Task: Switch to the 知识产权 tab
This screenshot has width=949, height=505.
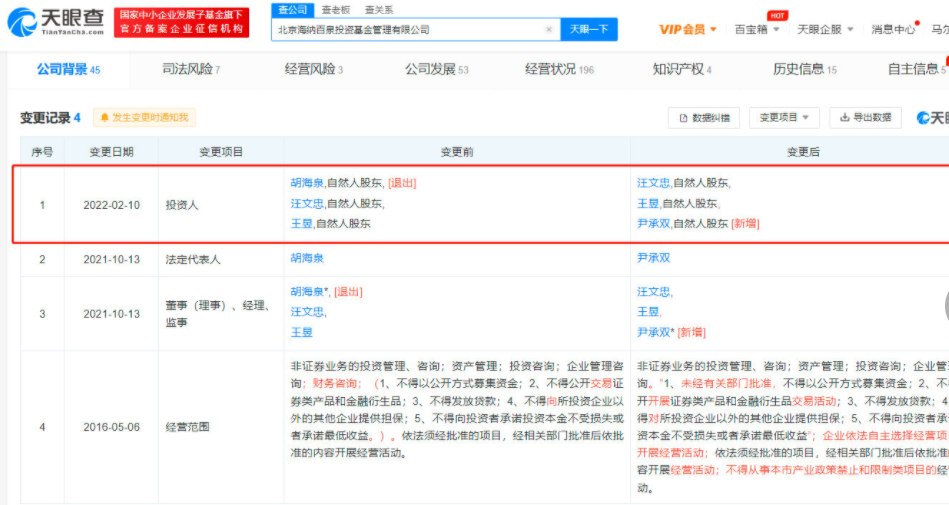Action: [x=681, y=70]
